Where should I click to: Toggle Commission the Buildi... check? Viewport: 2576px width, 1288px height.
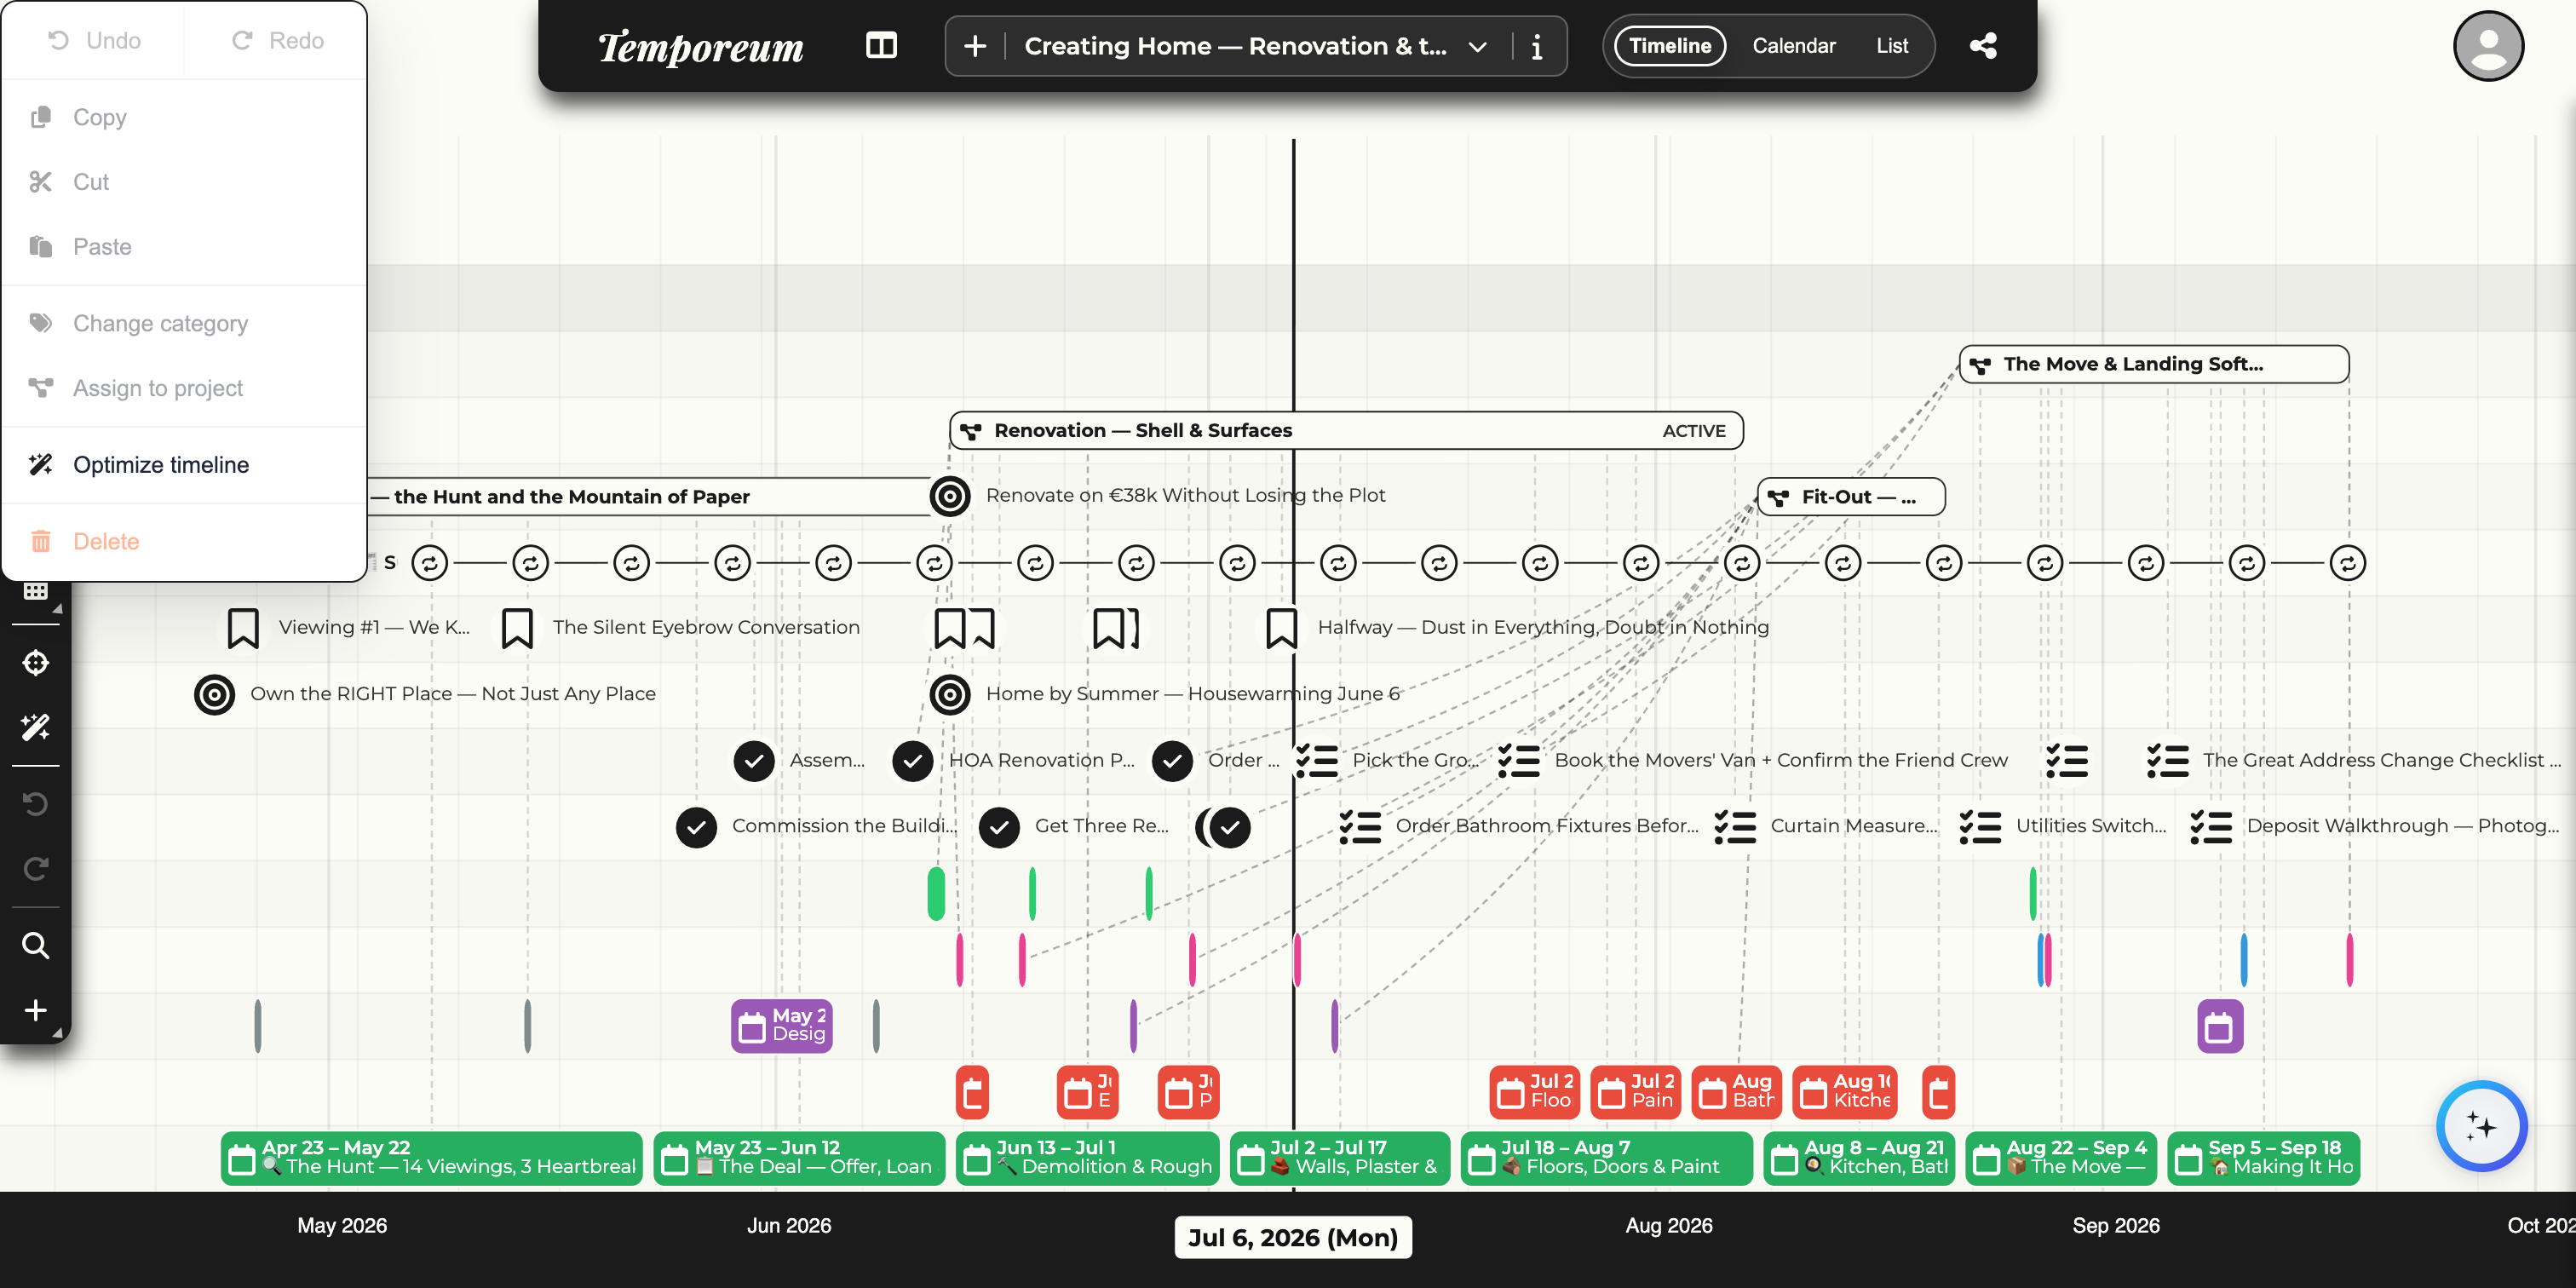pyautogui.click(x=696, y=827)
